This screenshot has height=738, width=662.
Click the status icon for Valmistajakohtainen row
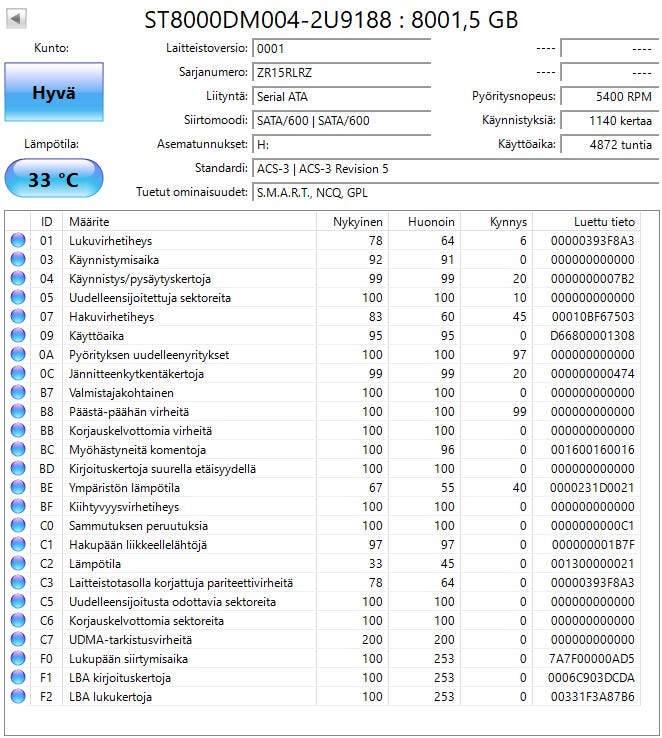[18, 393]
